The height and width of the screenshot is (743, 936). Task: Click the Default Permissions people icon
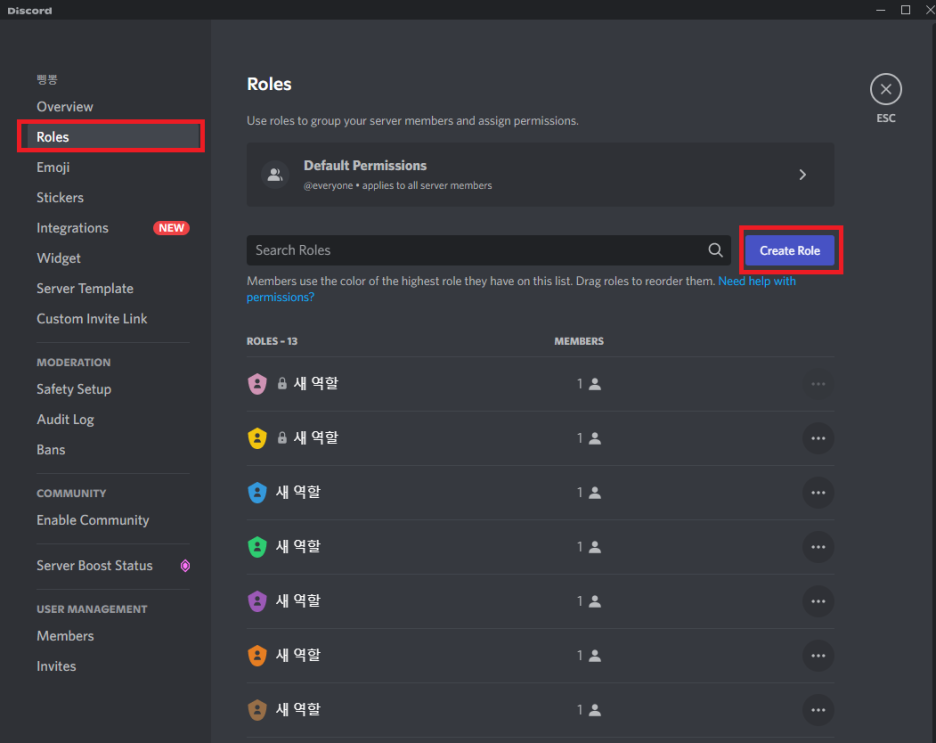(x=275, y=175)
